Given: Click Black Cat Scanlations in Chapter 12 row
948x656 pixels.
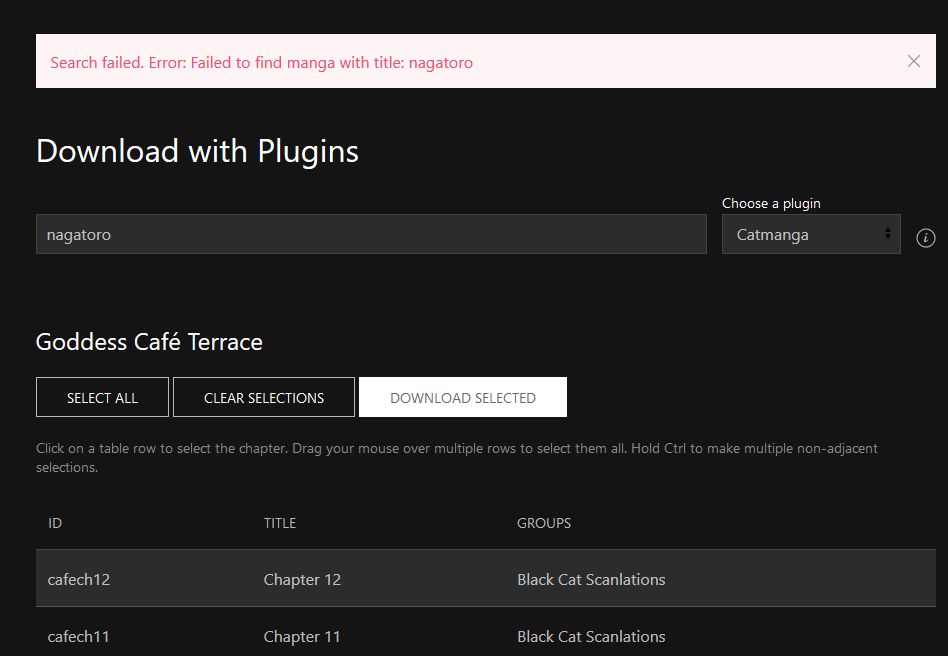Looking at the screenshot, I should [x=591, y=580].
